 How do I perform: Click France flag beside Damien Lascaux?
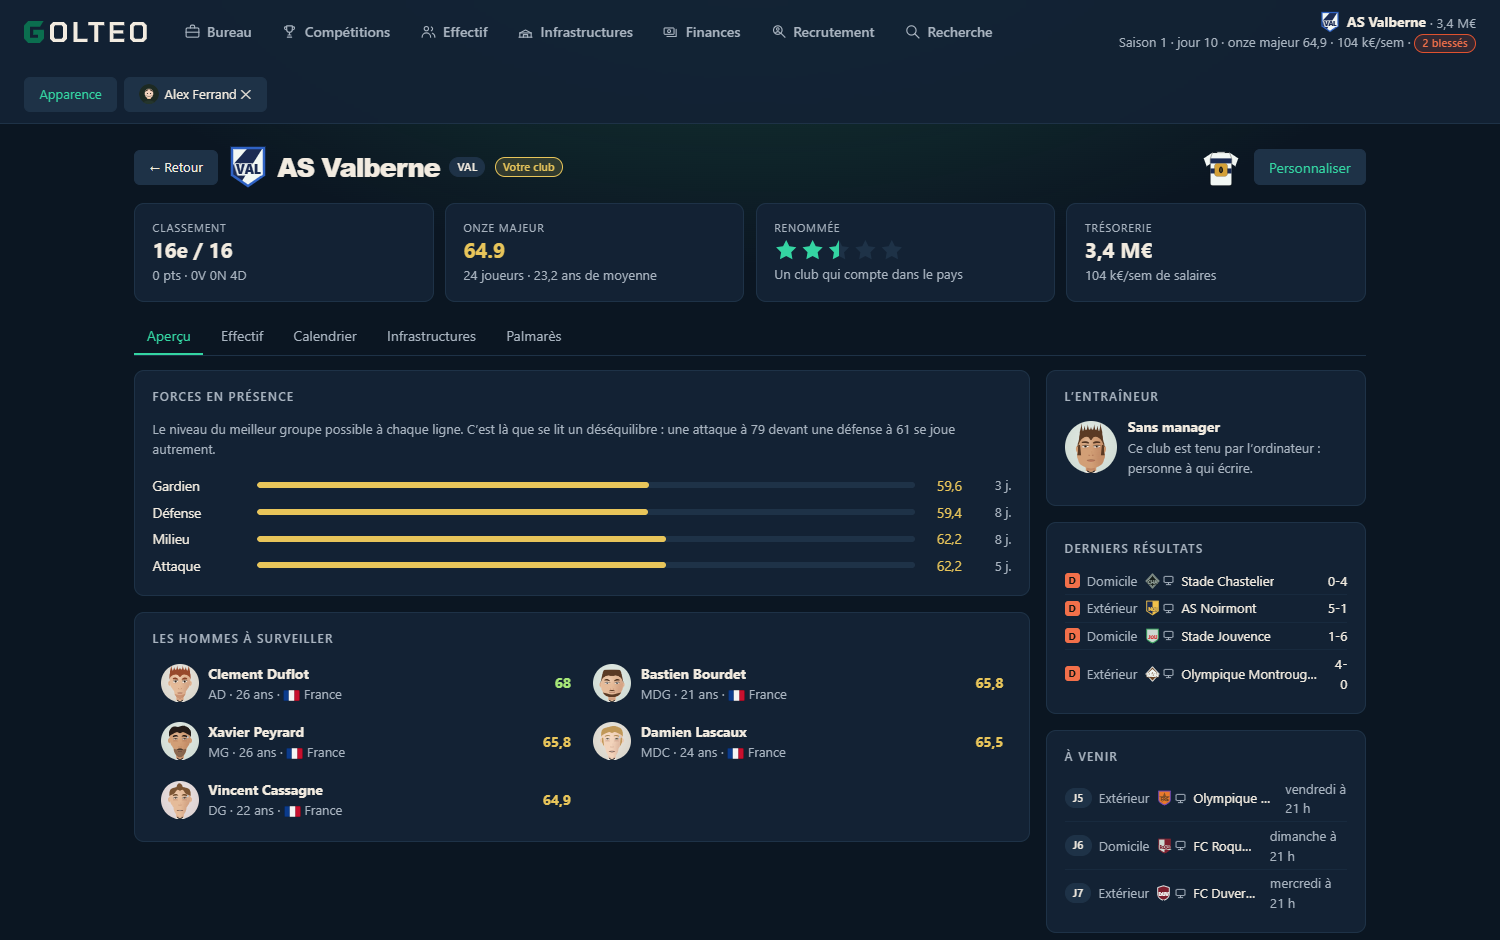click(x=736, y=753)
